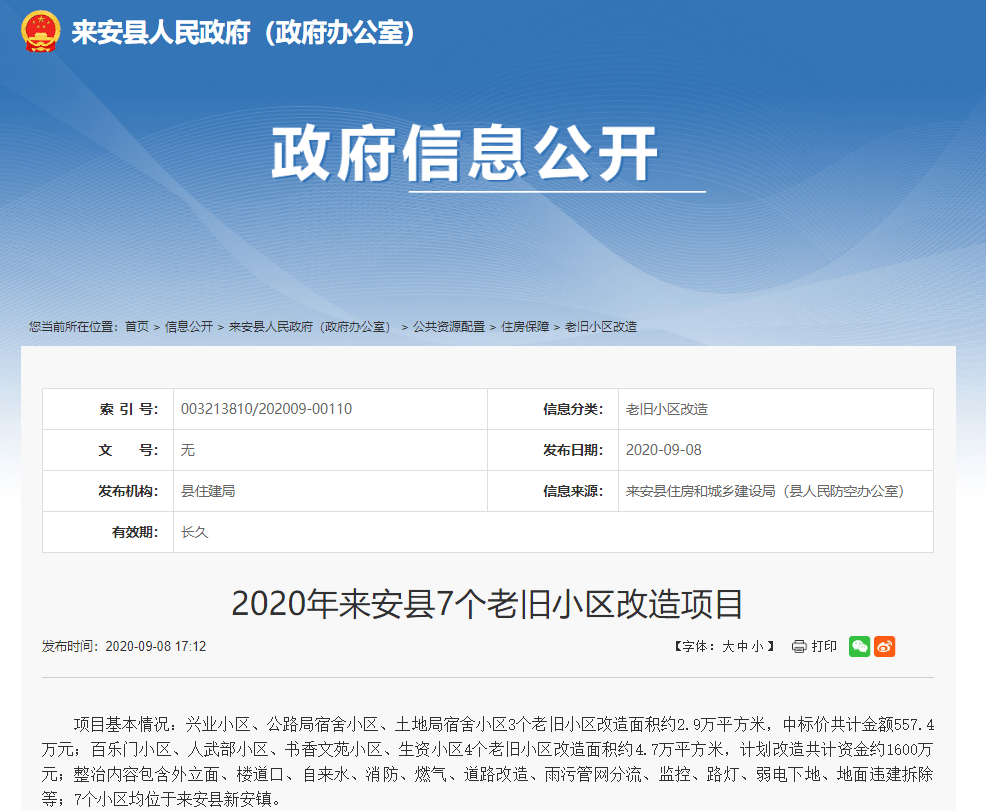This screenshot has height=811, width=986.
Task: Click 发布机构 label cell
Action: coord(108,491)
